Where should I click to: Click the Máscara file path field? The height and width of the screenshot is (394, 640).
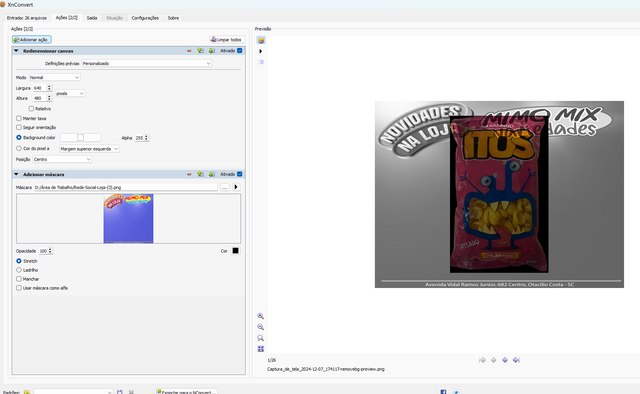click(125, 187)
